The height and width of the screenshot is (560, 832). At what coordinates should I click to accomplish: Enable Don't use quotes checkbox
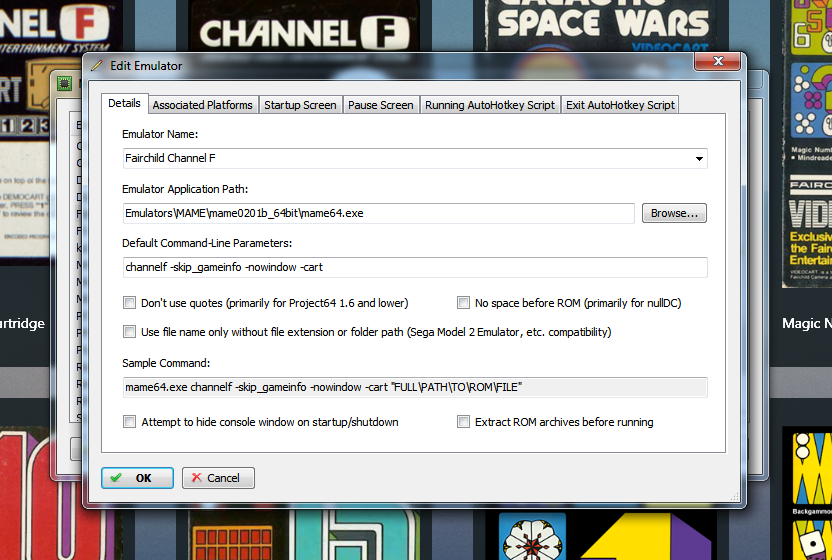pyautogui.click(x=129, y=303)
